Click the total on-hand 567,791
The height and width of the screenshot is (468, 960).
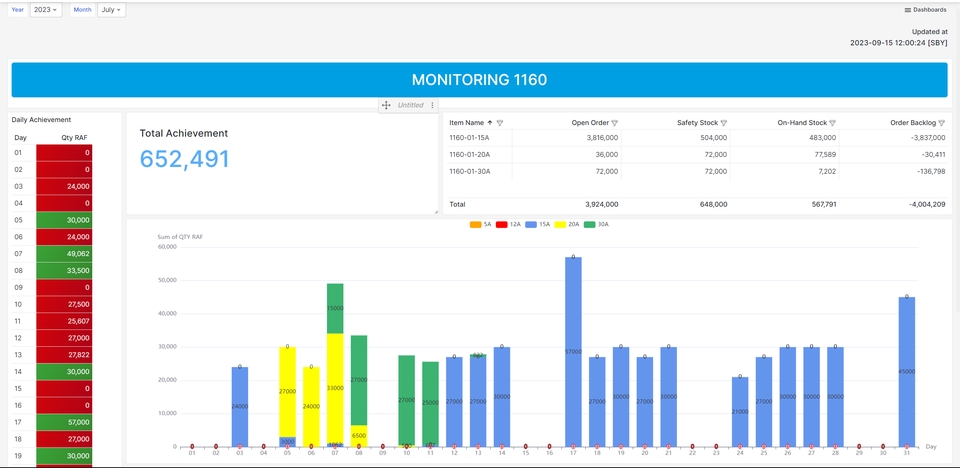[x=822, y=204]
